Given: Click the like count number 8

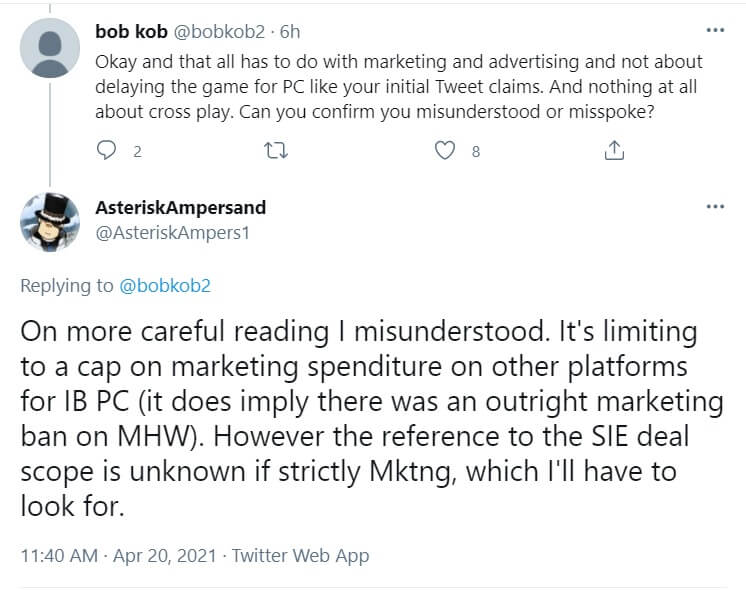Looking at the screenshot, I should click(476, 152).
